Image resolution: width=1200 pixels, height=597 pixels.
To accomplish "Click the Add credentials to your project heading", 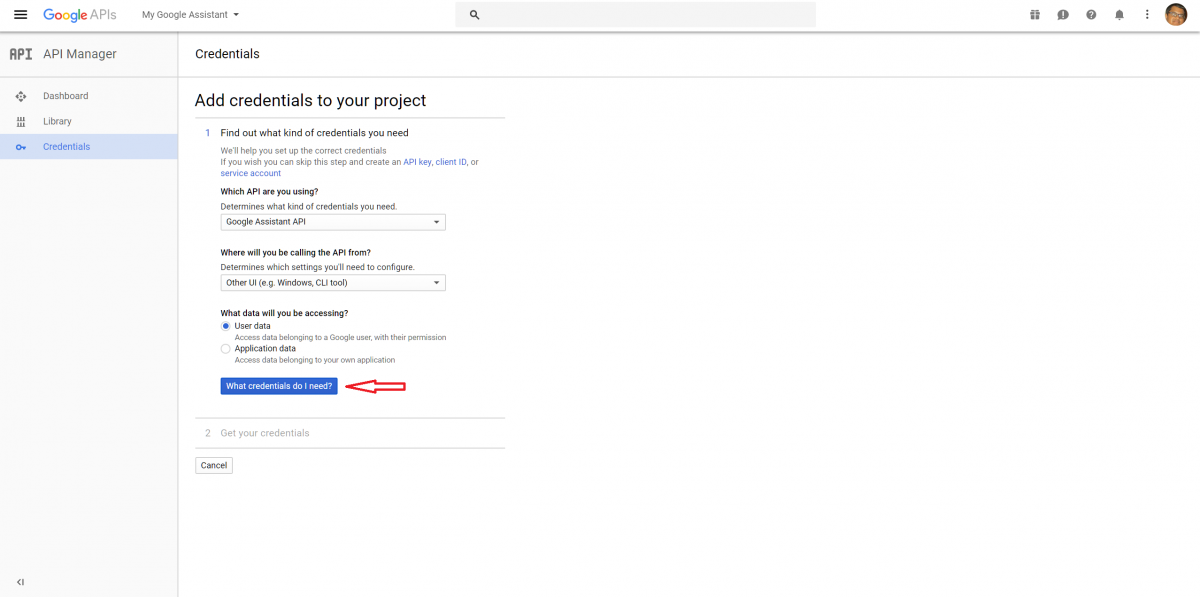I will (311, 100).
